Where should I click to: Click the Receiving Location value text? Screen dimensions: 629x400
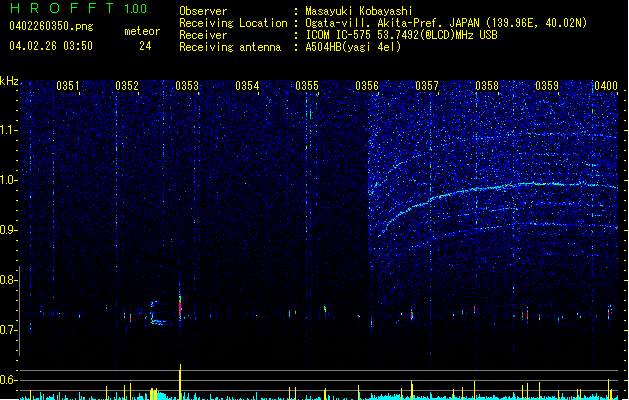pos(446,23)
